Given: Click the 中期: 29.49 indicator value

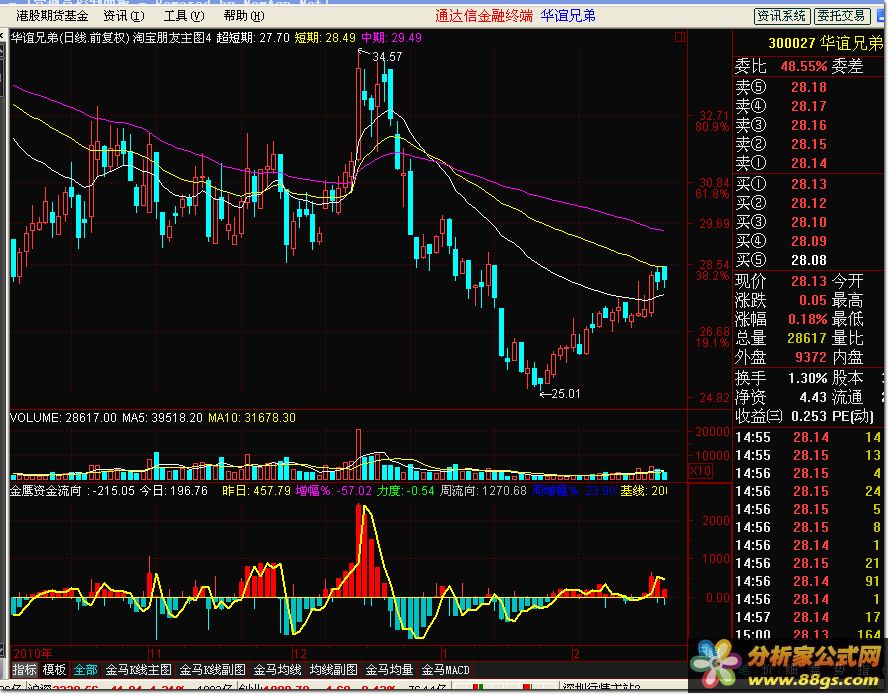Looking at the screenshot, I should 392,38.
